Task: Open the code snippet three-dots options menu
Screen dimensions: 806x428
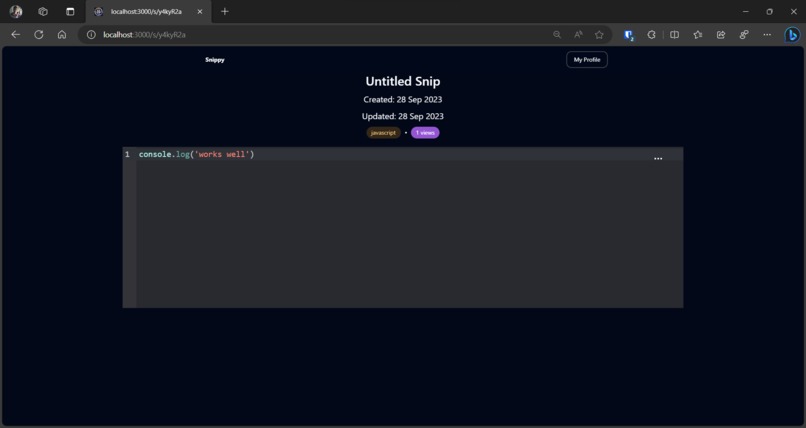Action: (x=658, y=159)
